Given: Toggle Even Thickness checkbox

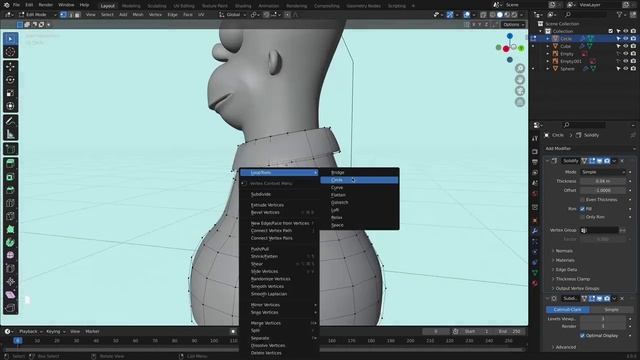Looking at the screenshot, I should (582, 200).
